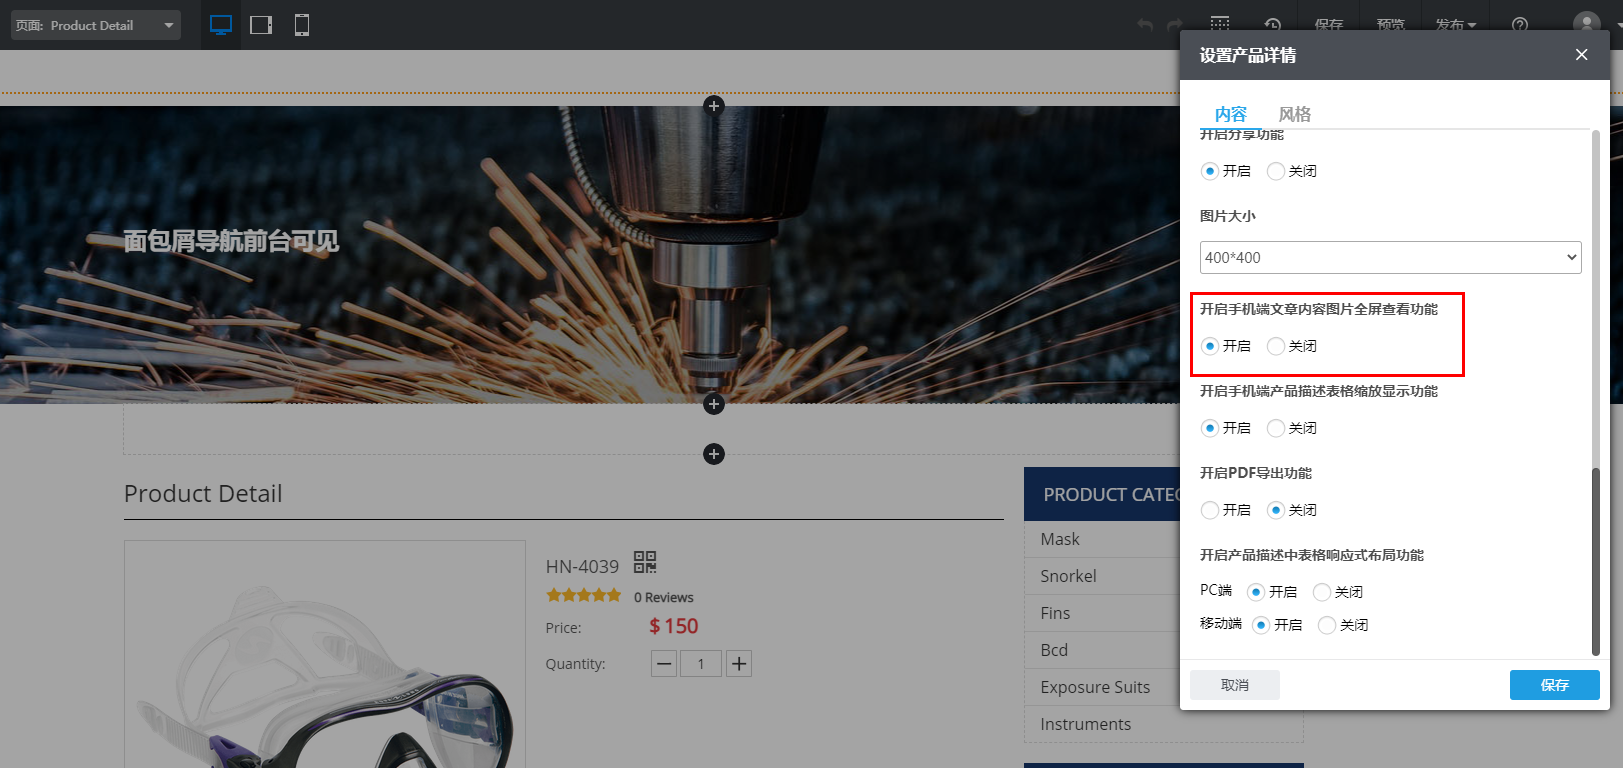Click the 取消 cancel button
1623x768 pixels.
[x=1234, y=685]
